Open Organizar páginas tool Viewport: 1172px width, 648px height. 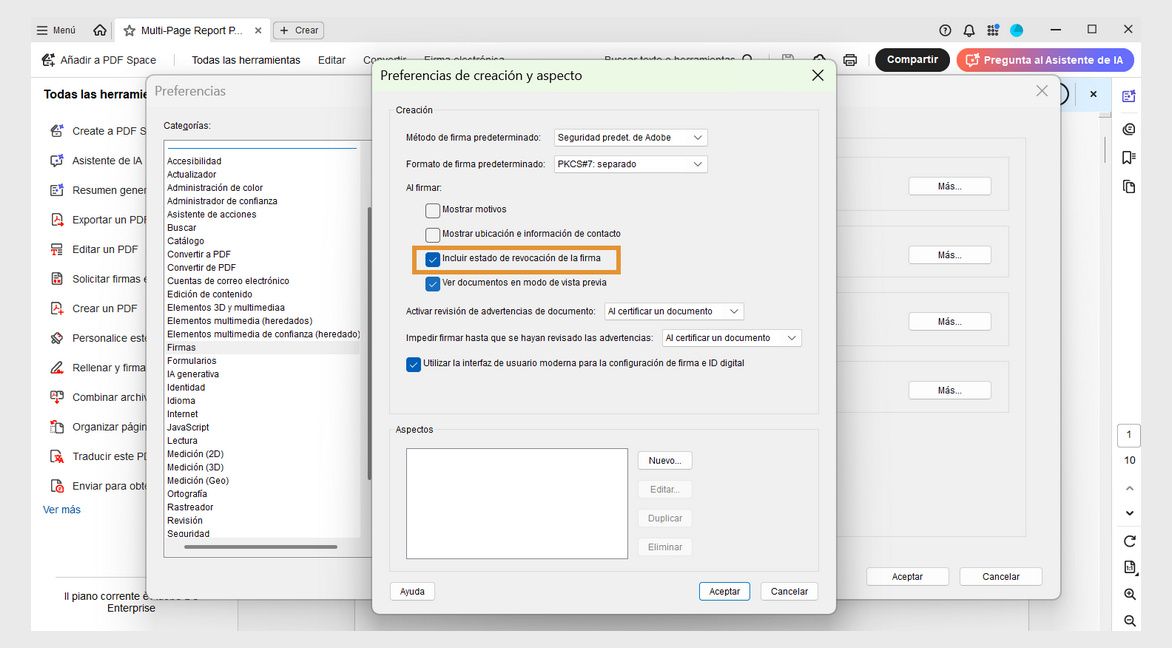[x=98, y=427]
